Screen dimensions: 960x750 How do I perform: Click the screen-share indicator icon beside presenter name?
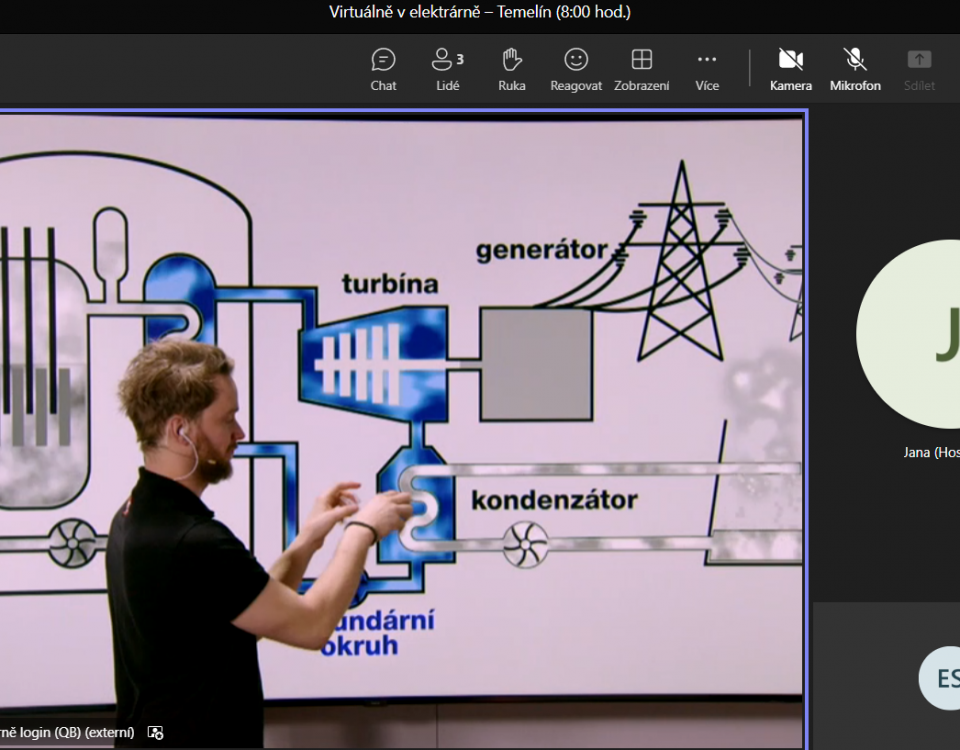[156, 732]
